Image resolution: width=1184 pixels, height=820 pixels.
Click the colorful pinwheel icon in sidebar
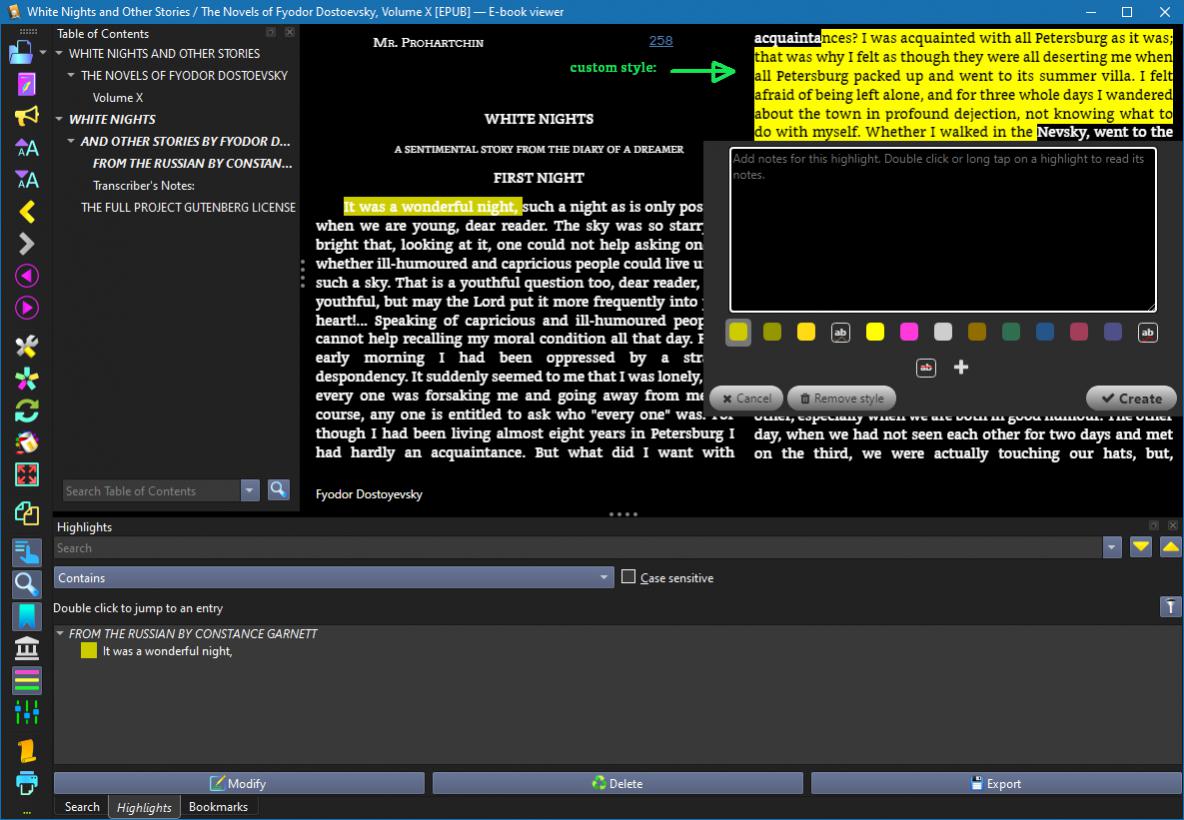(26, 379)
